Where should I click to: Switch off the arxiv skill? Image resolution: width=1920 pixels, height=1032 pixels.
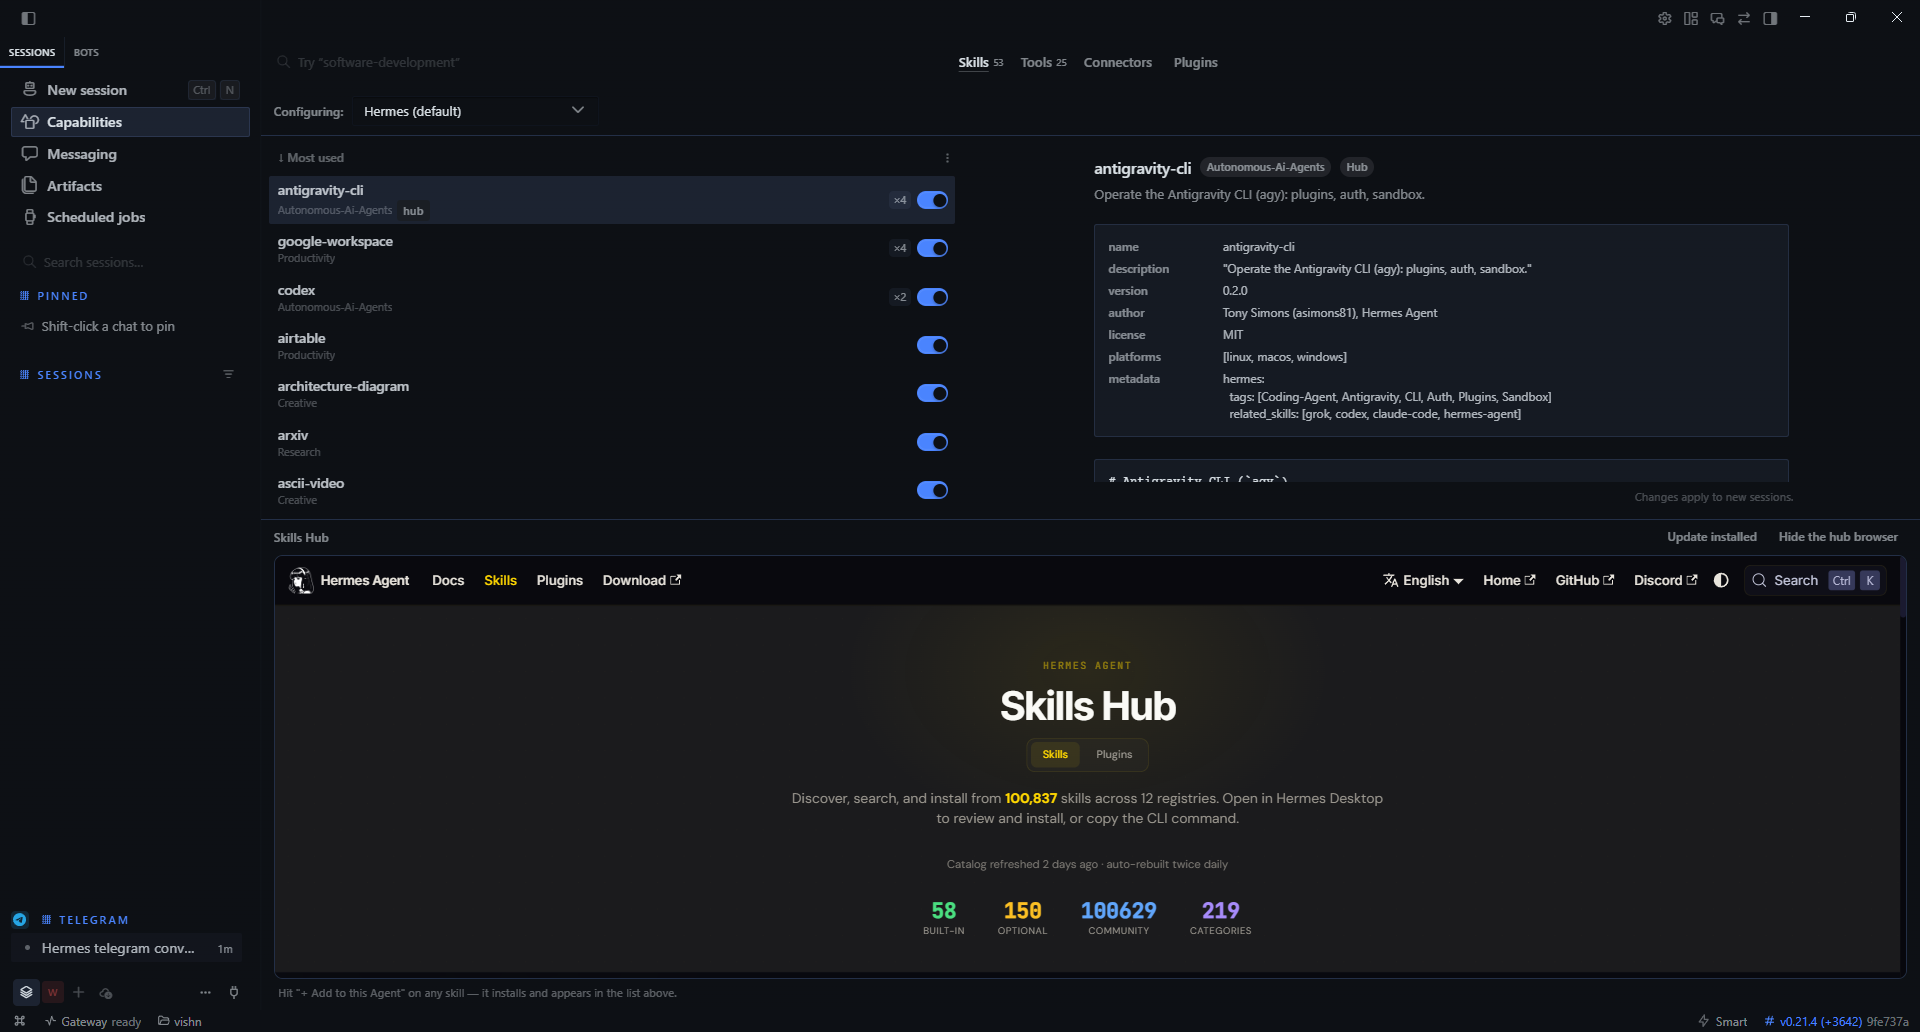click(932, 442)
